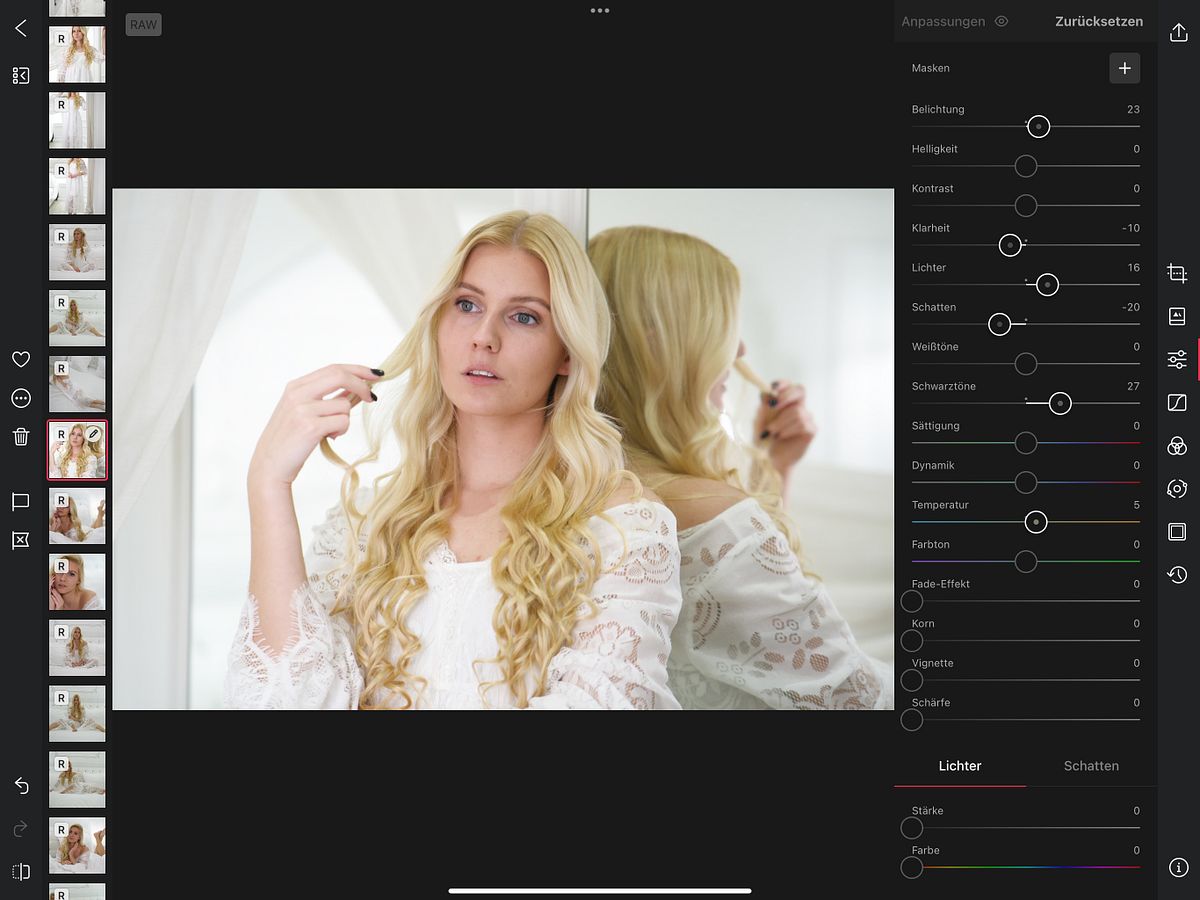Click Zurücksetzen to reset adjustments
The height and width of the screenshot is (900, 1200).
(1099, 21)
